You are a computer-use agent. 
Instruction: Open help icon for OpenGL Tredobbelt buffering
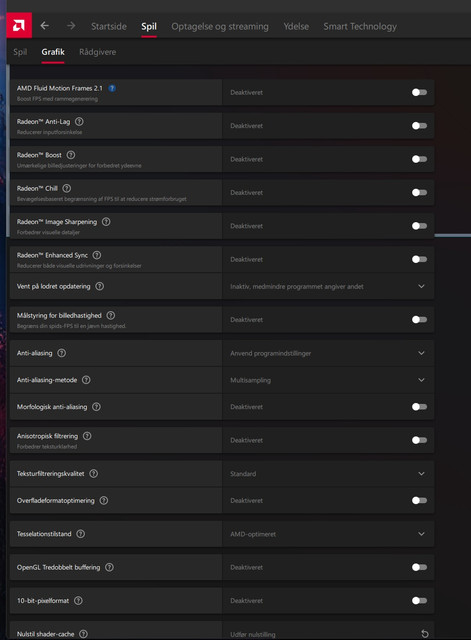tap(109, 567)
